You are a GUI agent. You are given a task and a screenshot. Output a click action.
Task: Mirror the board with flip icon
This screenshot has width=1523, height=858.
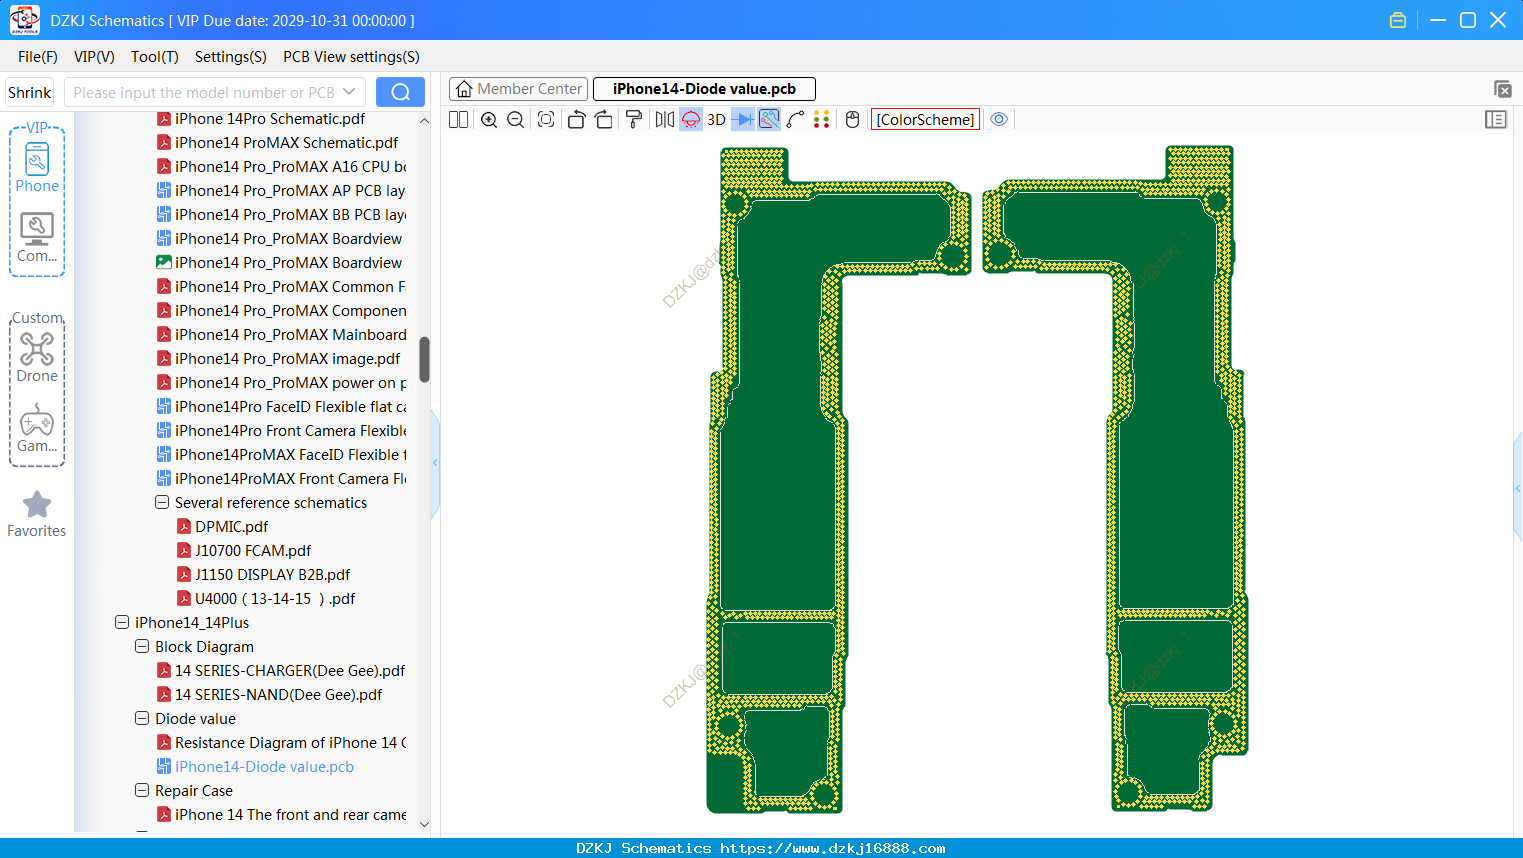[x=665, y=120]
